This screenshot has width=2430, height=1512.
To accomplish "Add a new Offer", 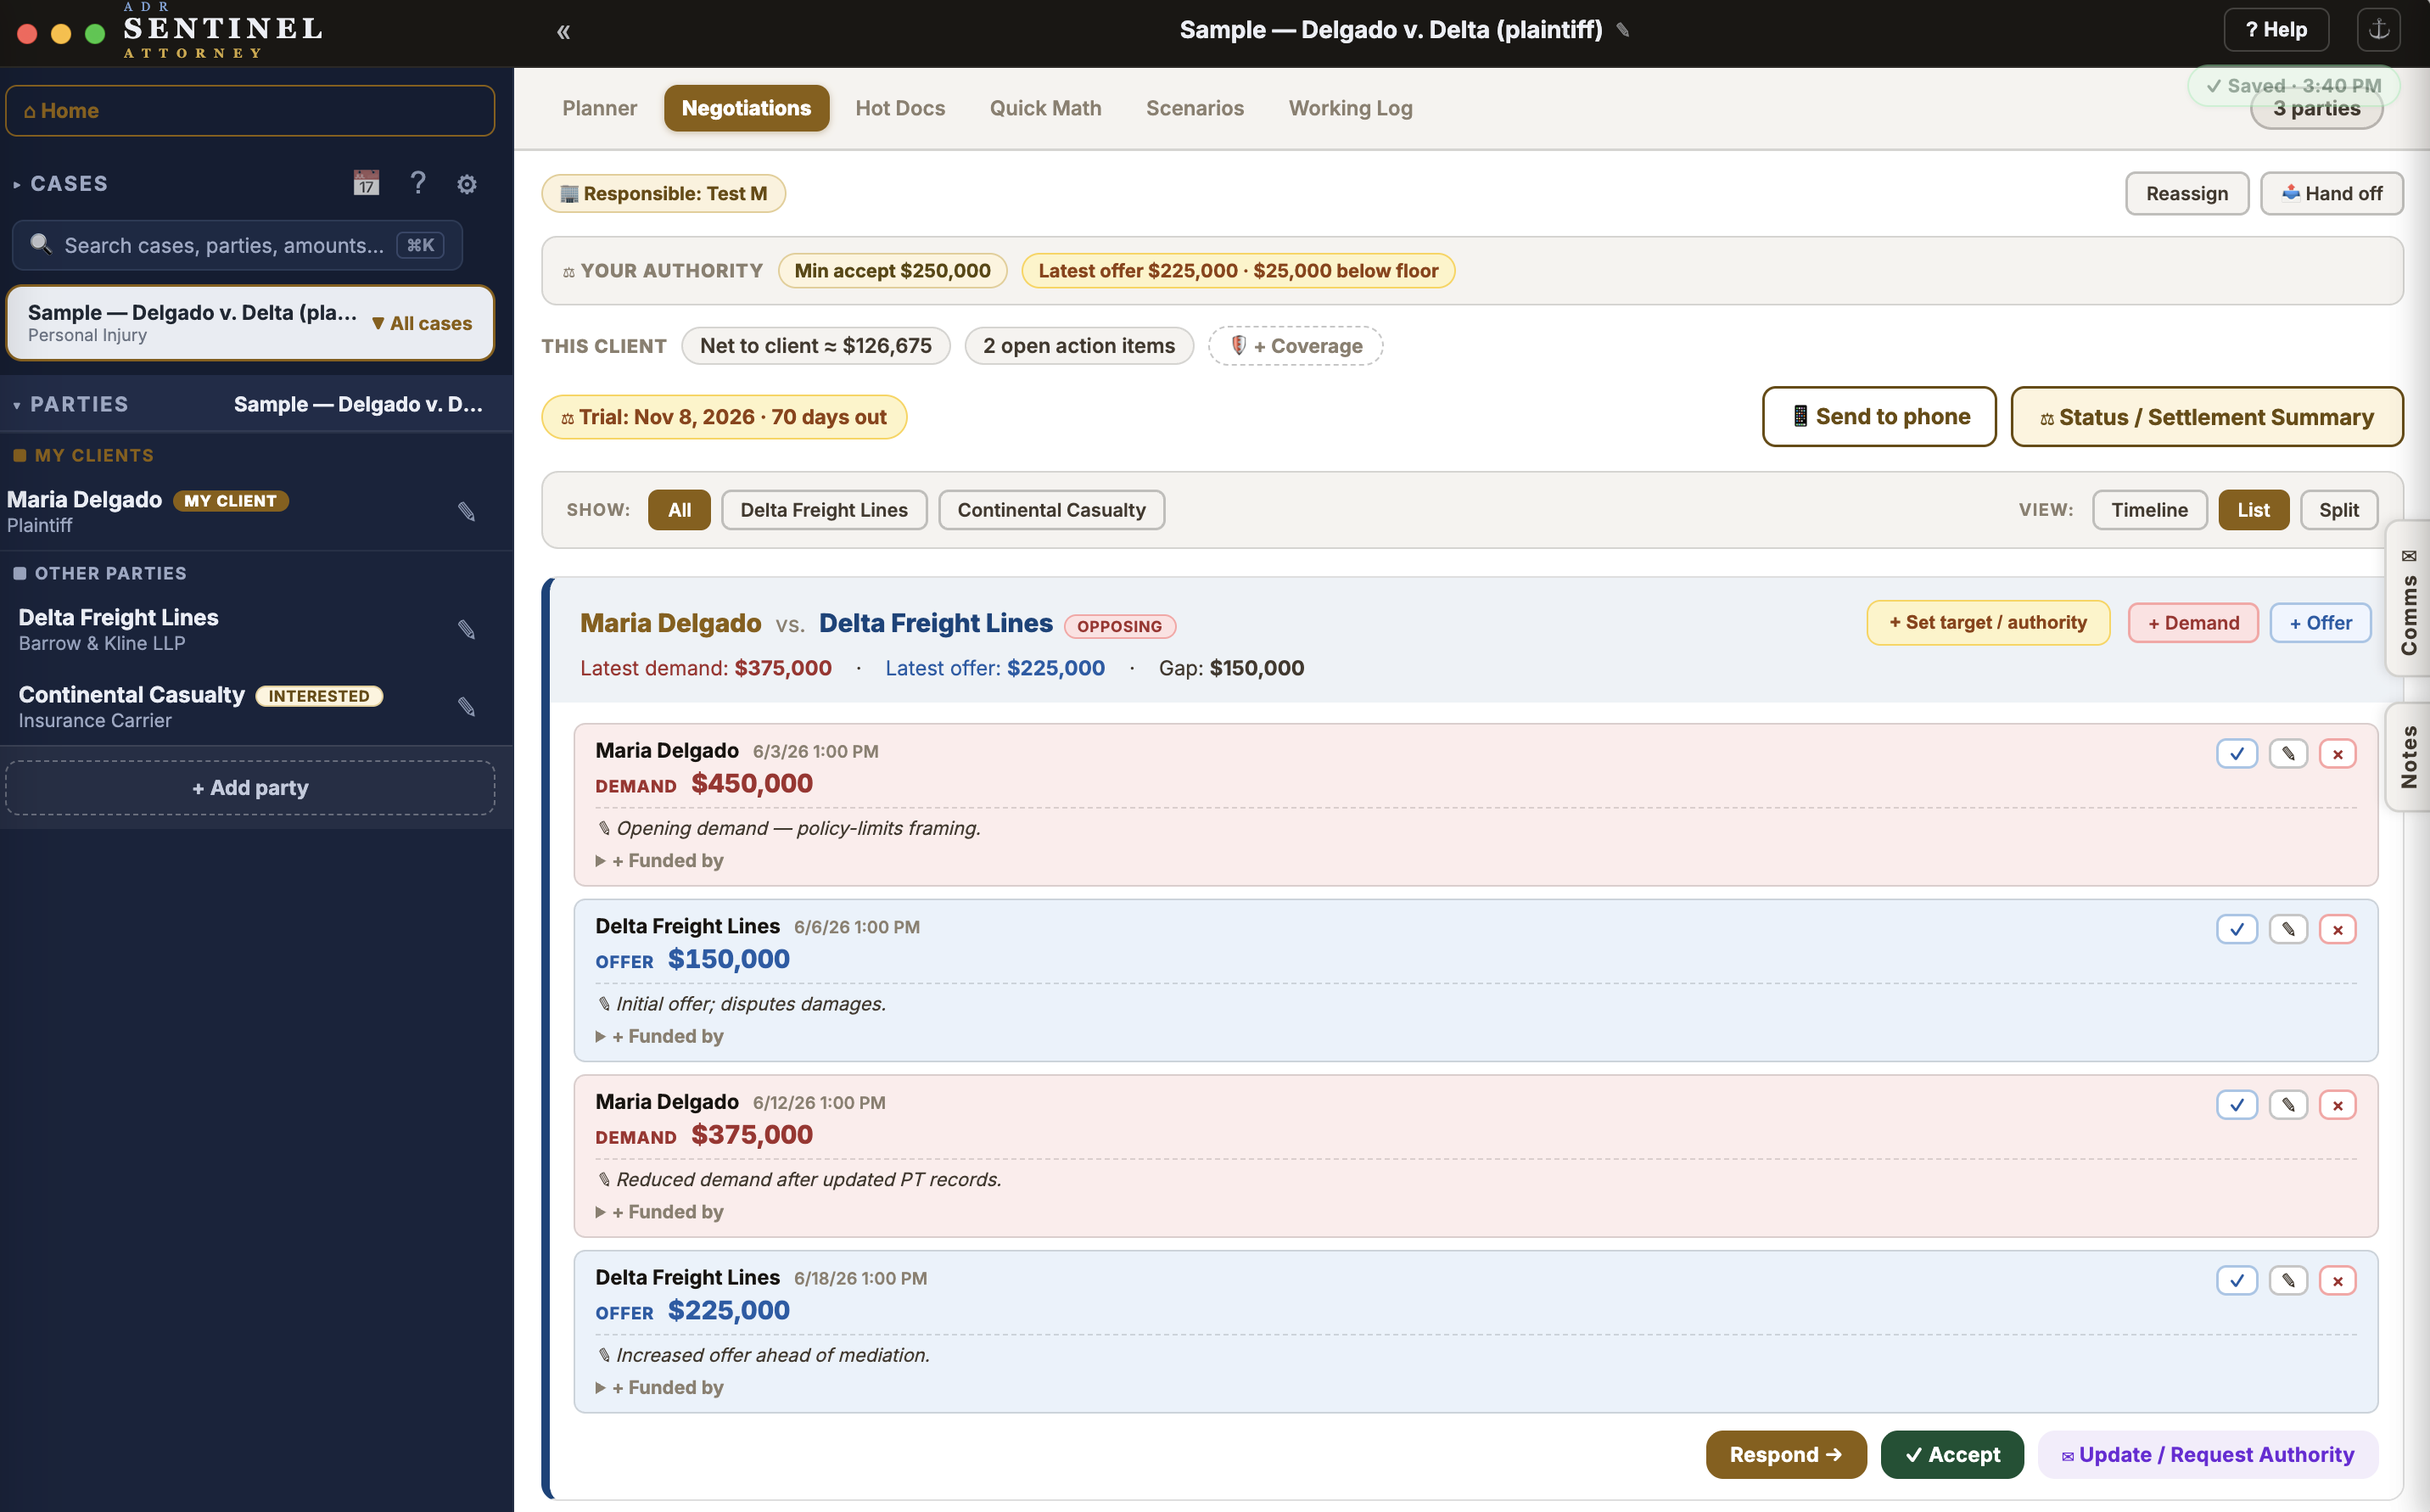I will pos(2320,623).
